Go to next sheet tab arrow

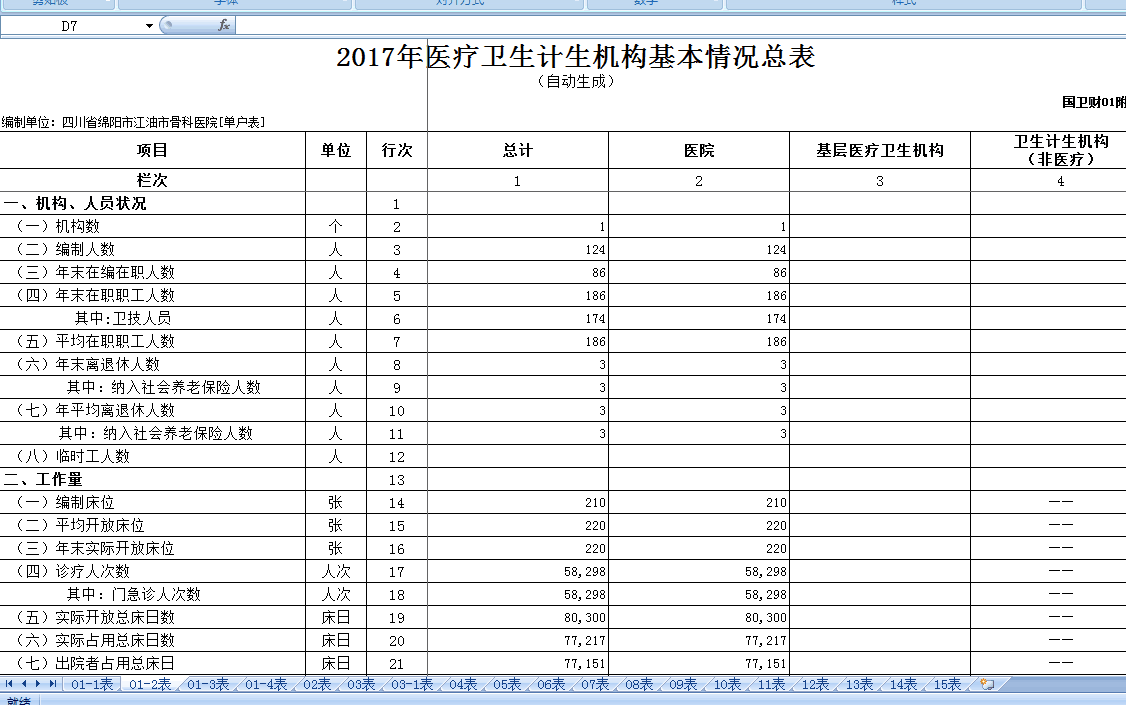tap(38, 684)
